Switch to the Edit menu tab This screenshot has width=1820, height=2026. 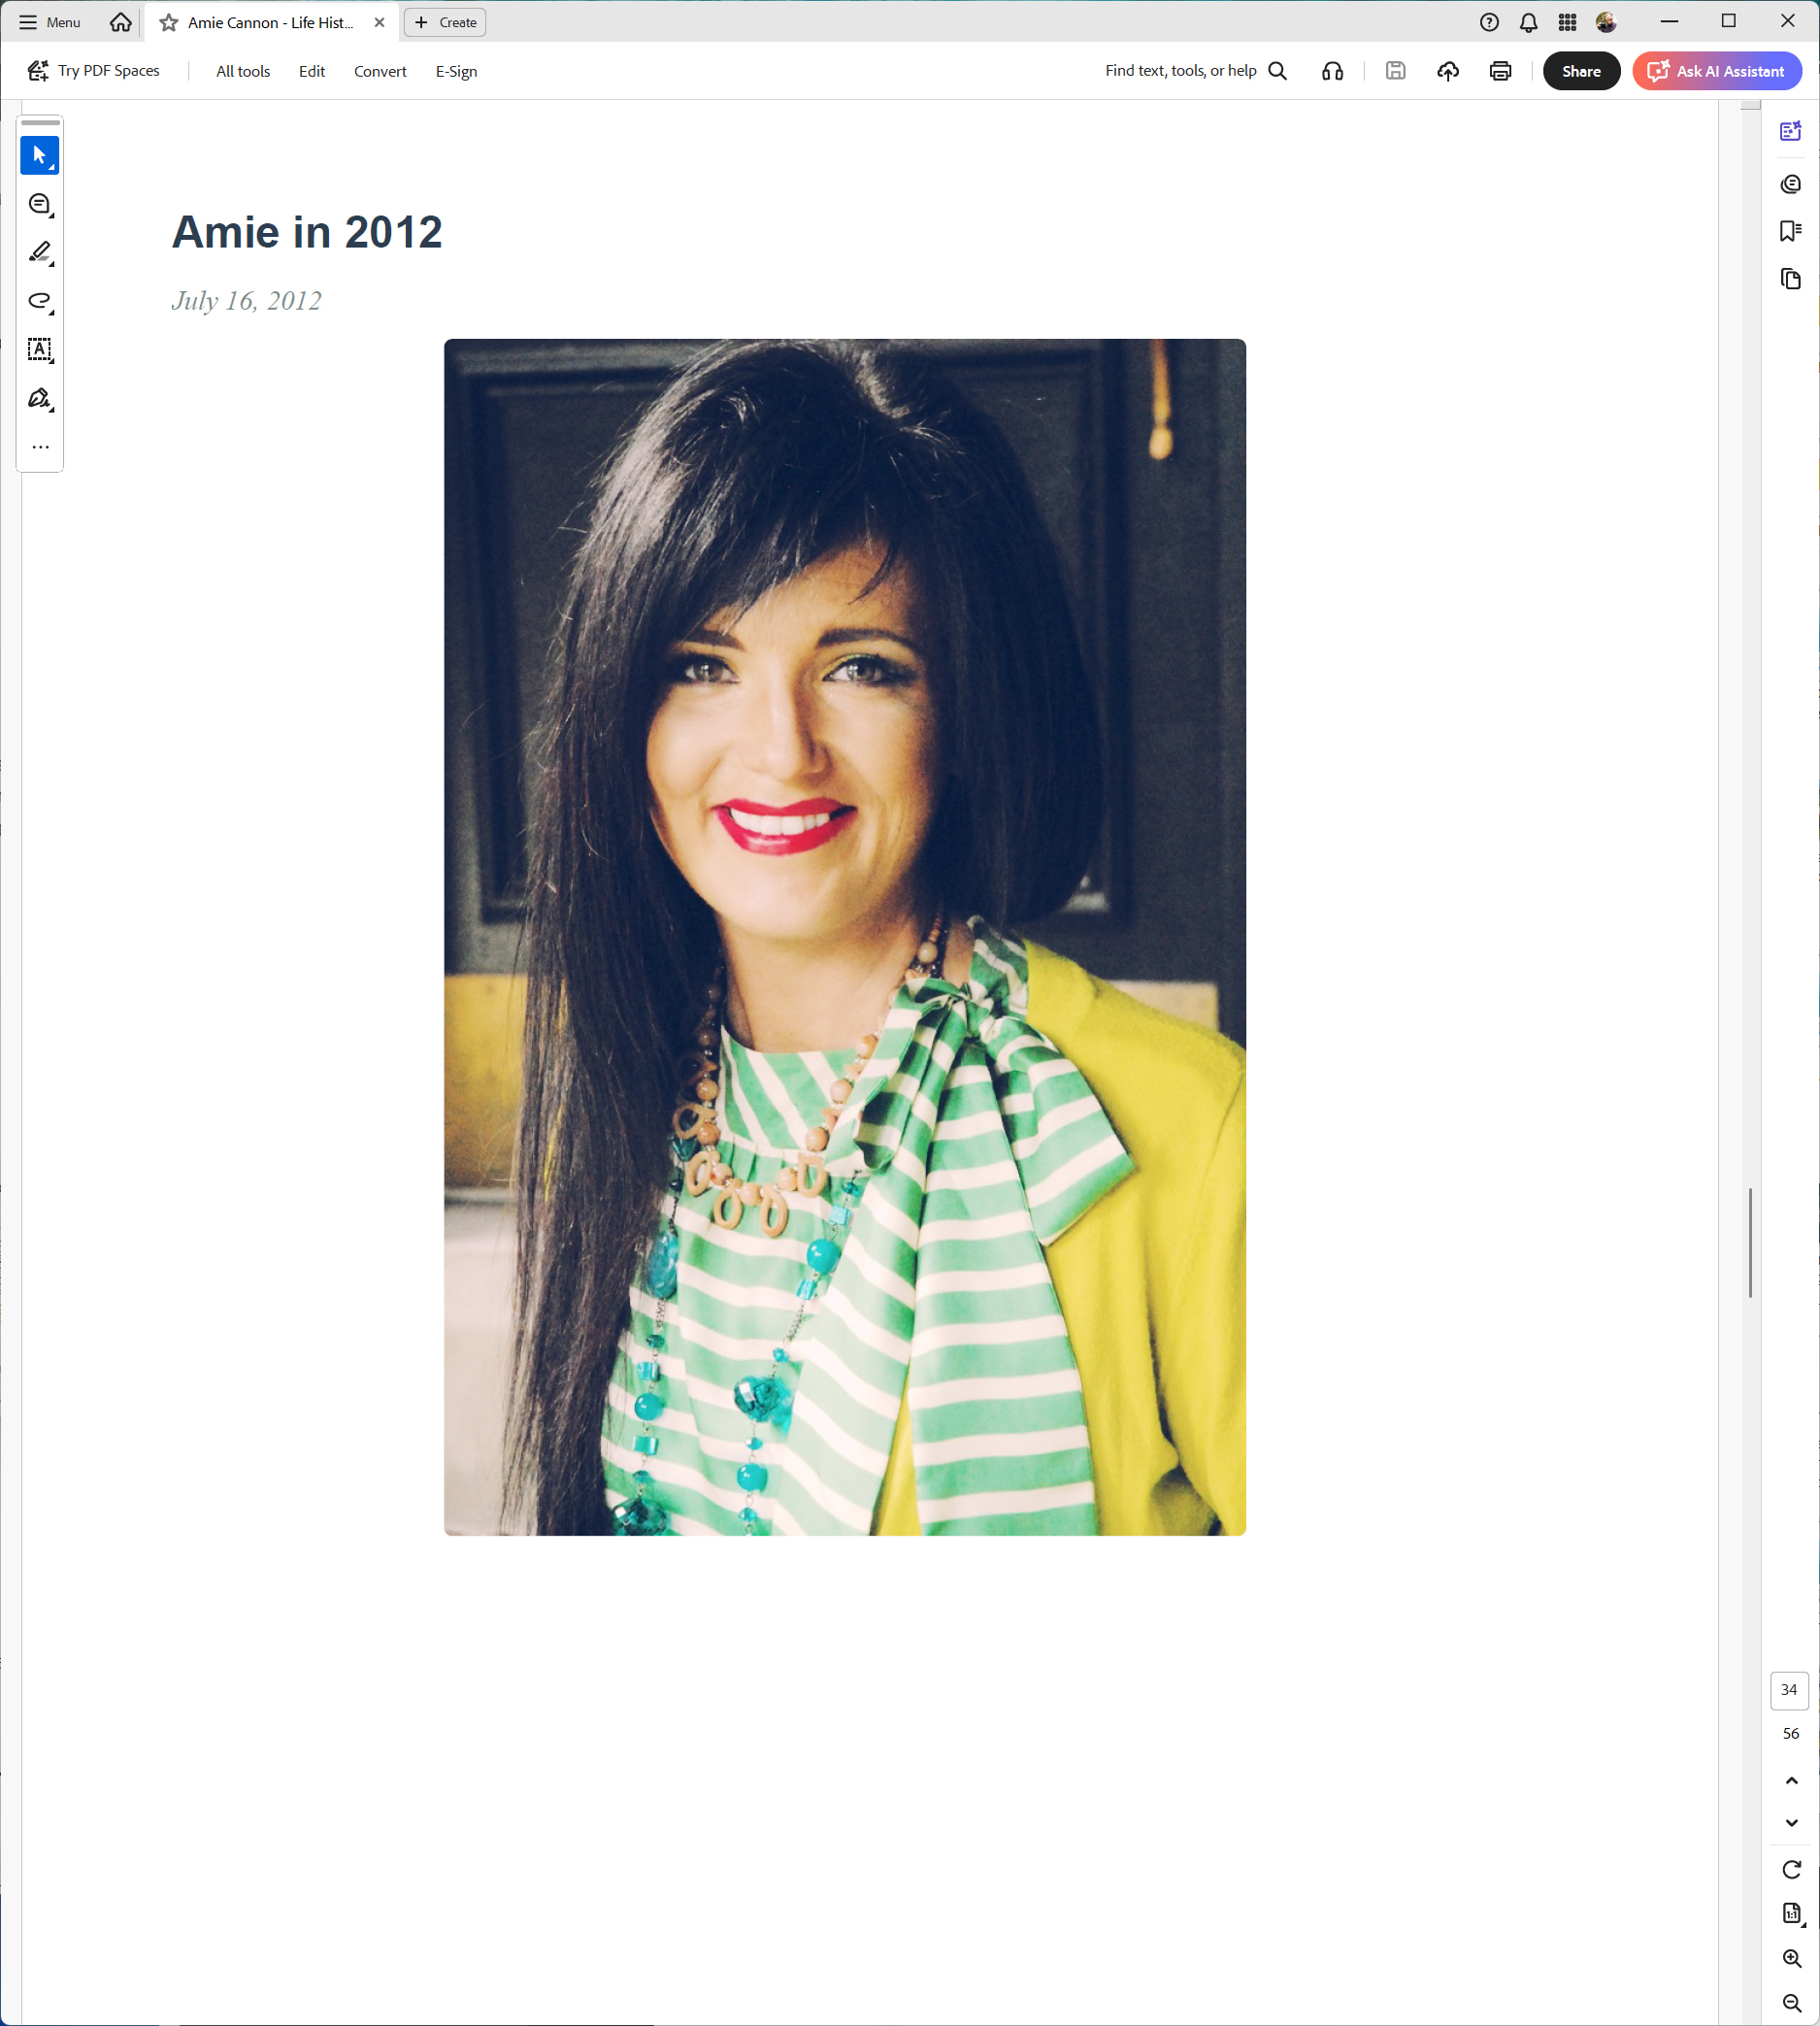[311, 70]
